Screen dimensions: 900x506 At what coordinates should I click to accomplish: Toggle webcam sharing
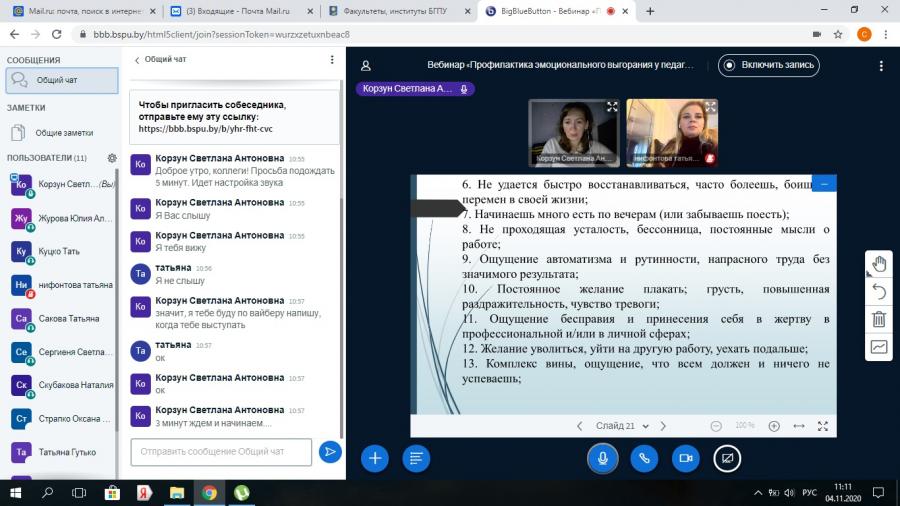point(685,458)
